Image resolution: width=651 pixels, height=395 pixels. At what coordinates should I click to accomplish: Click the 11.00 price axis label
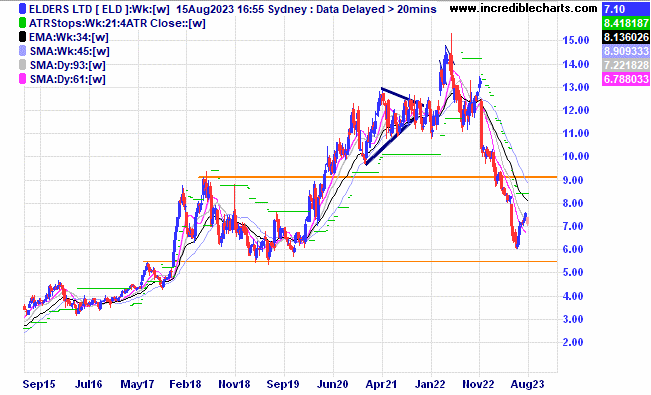[x=576, y=133]
